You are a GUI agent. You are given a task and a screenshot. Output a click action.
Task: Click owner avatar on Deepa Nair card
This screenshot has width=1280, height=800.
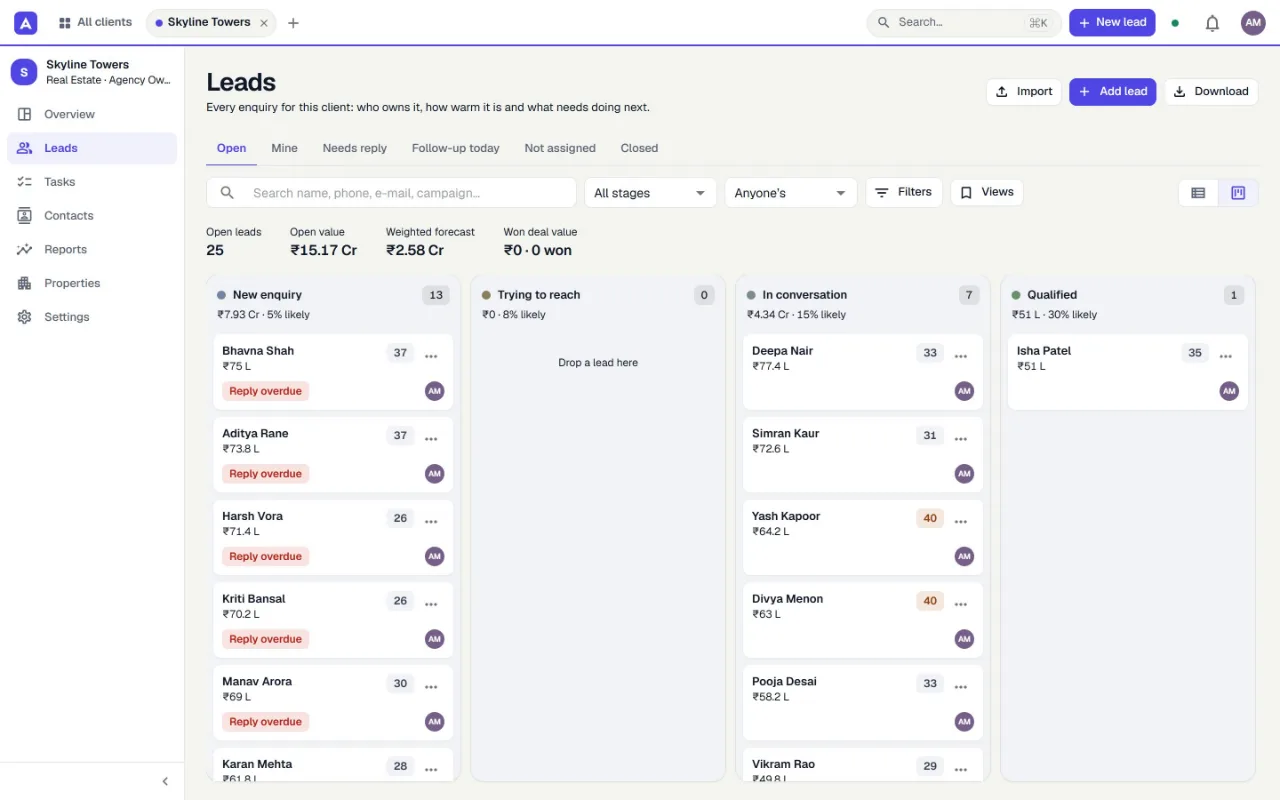[964, 391]
